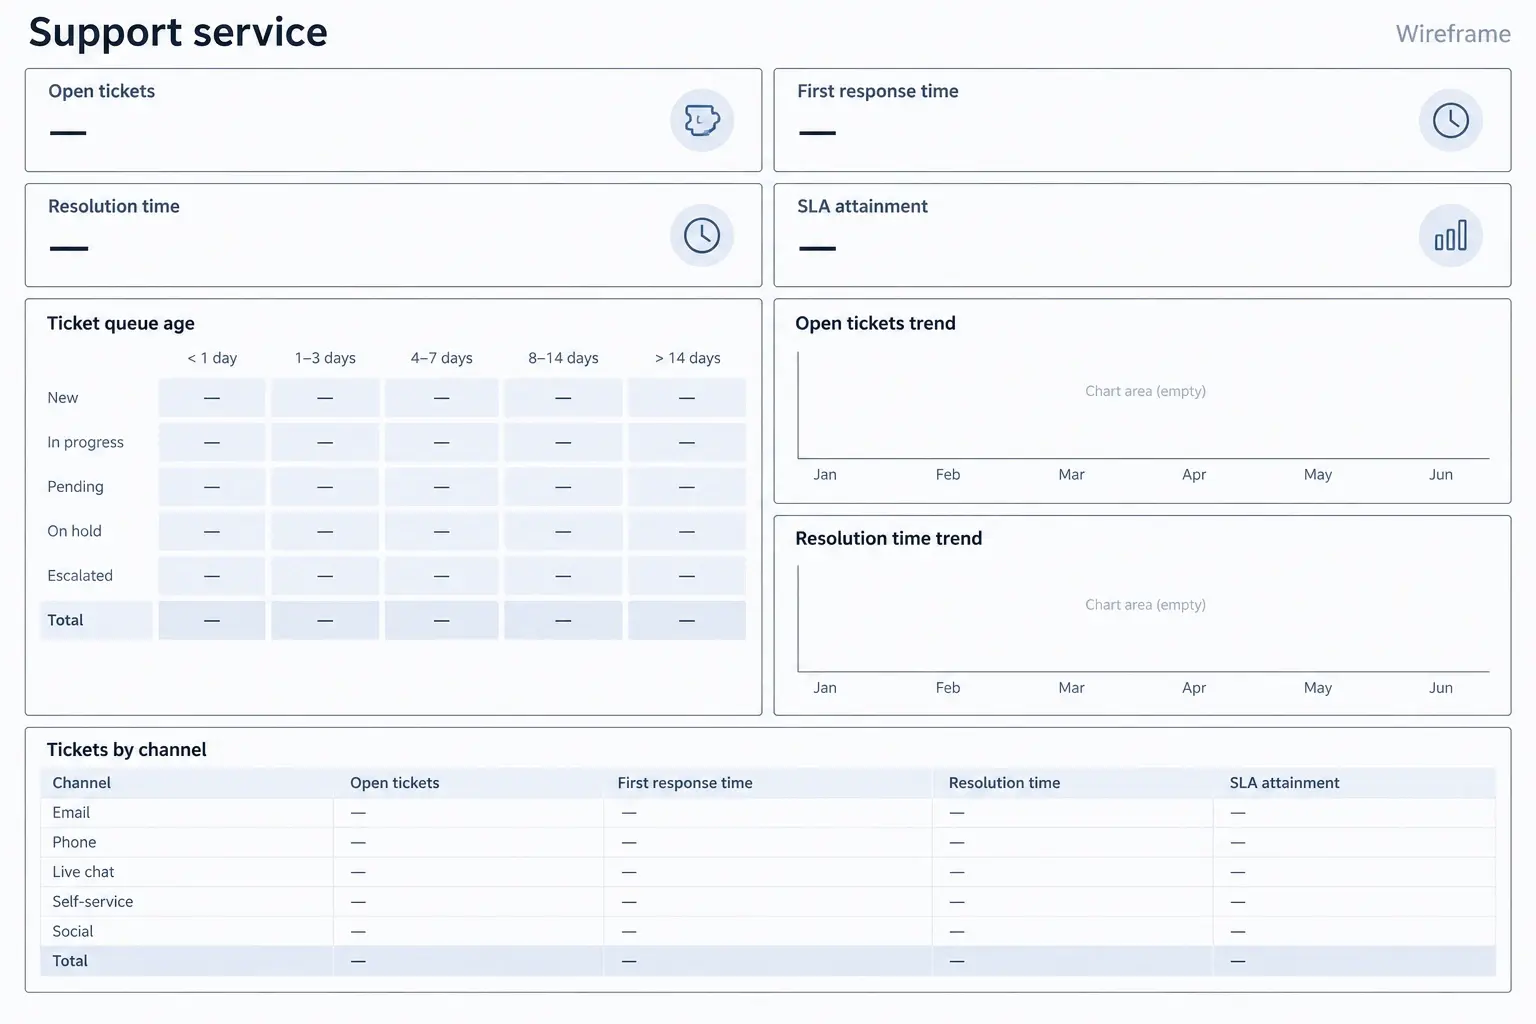
Task: Select the Open tickets card title
Action: coord(102,91)
